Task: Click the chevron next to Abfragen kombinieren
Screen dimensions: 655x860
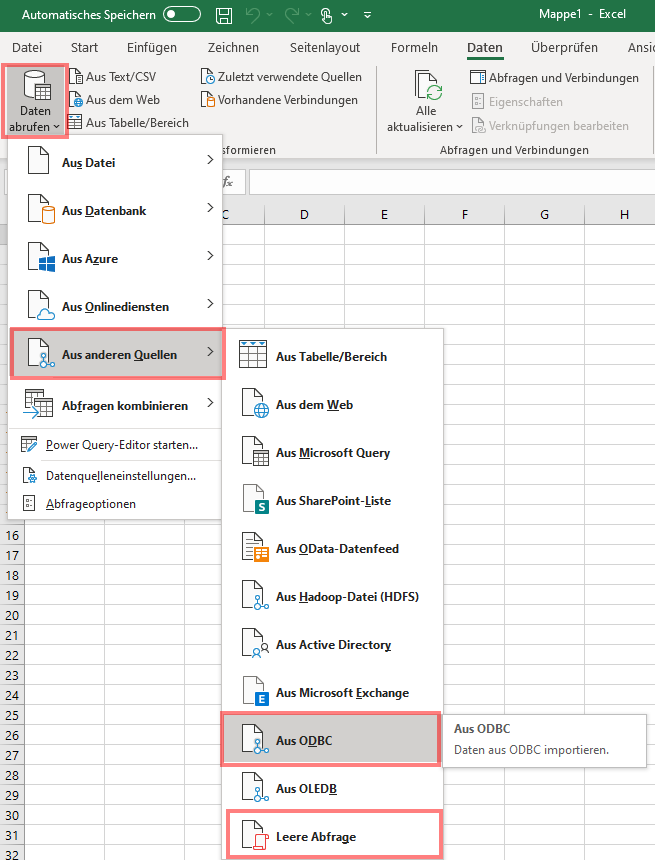Action: coord(210,403)
